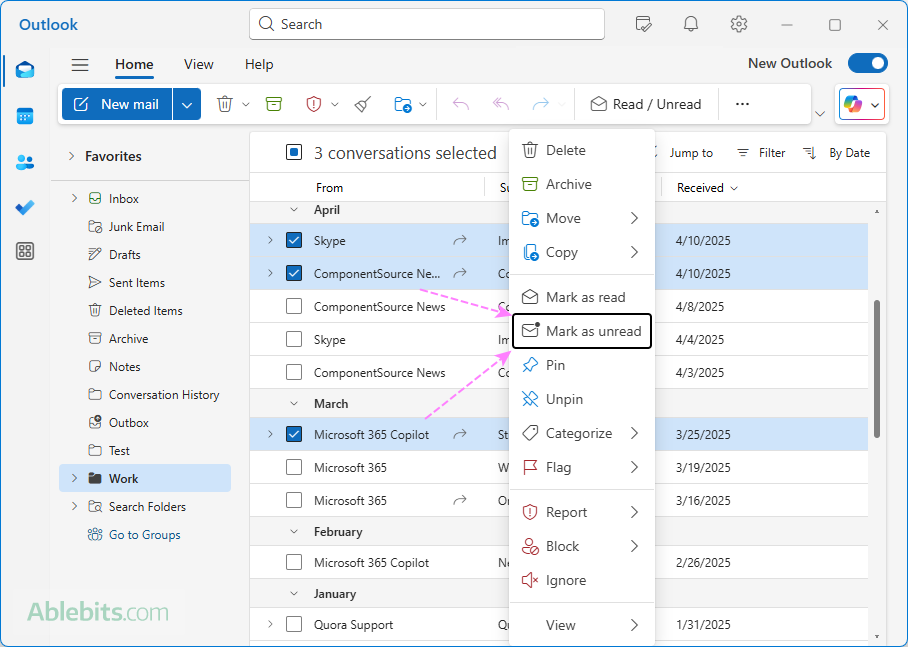The height and width of the screenshot is (647, 908).
Task: Switch to the View tab
Action: click(x=198, y=64)
